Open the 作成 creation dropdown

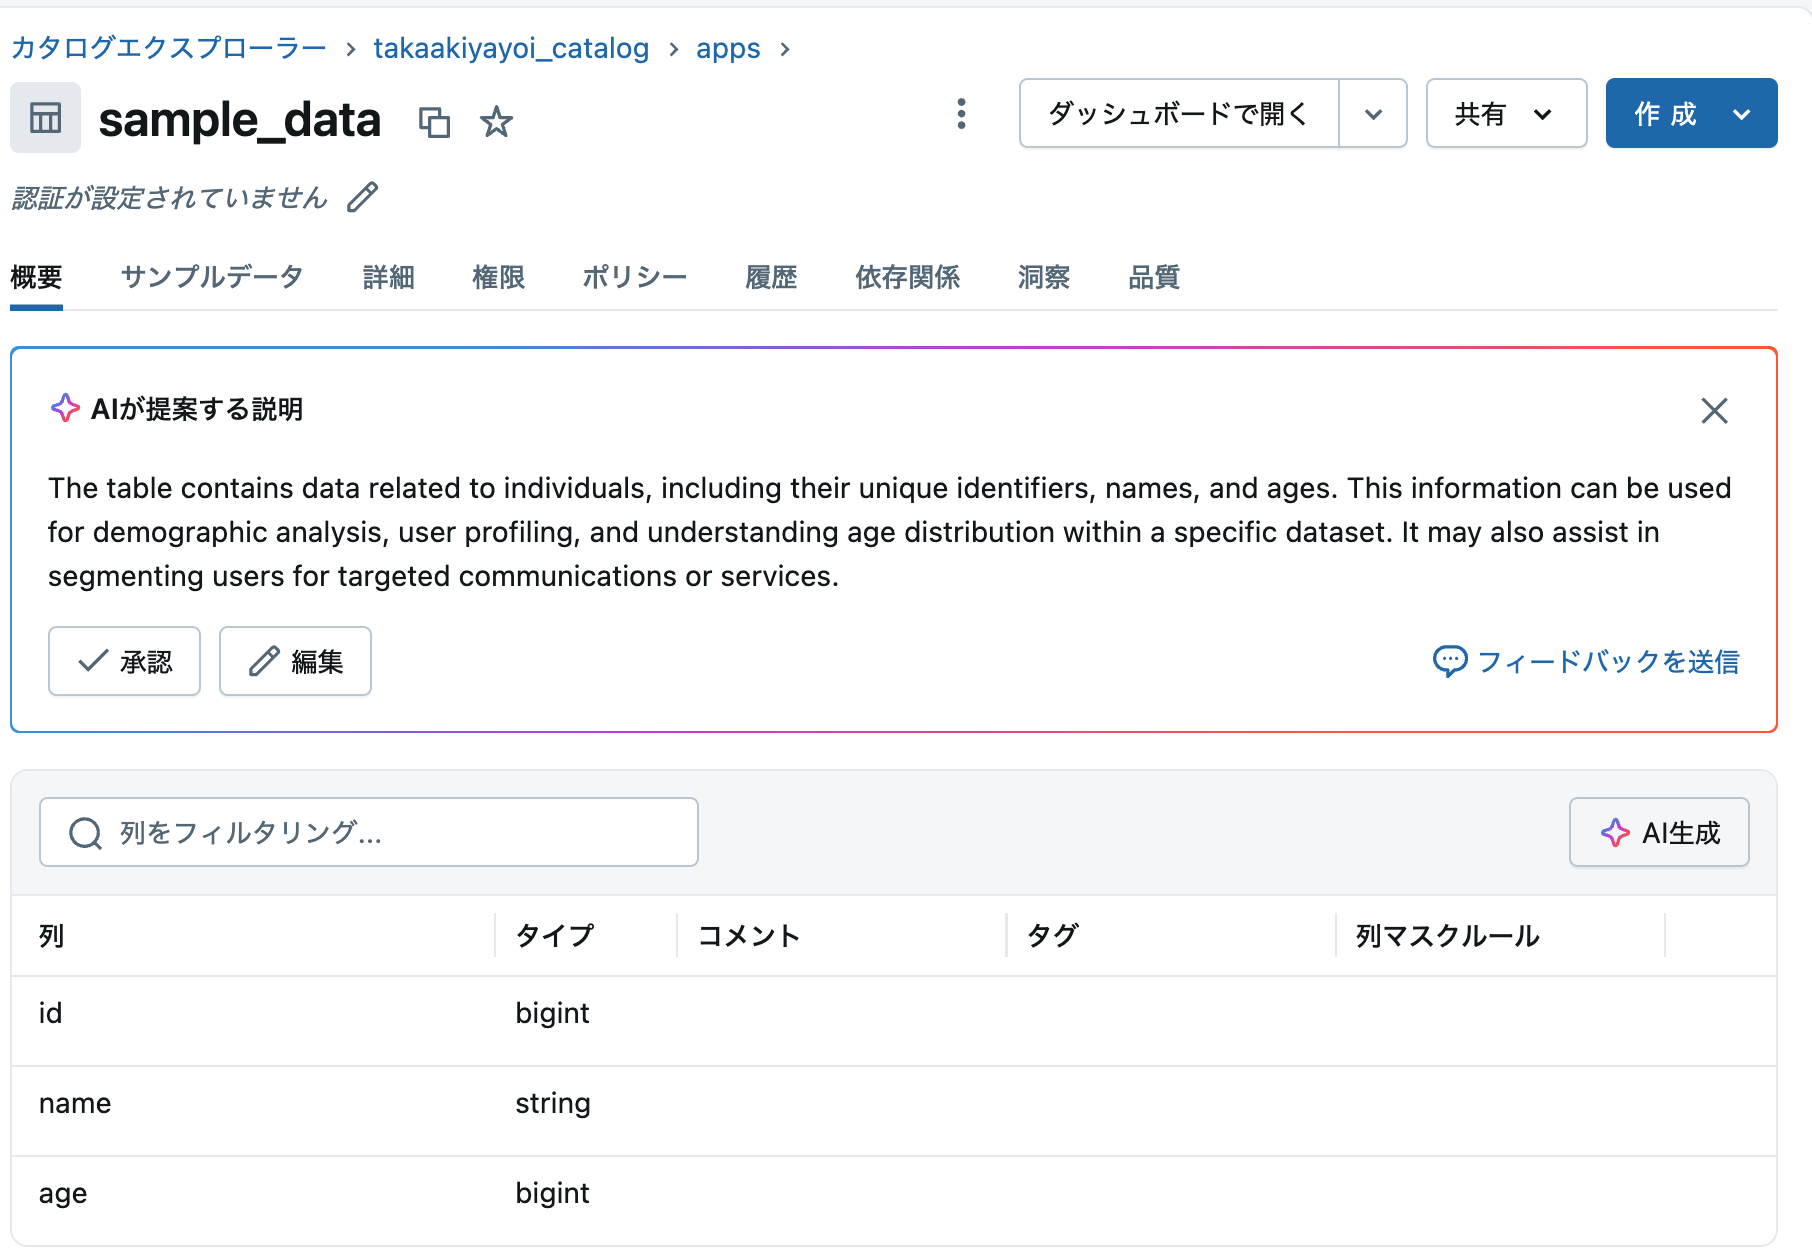pyautogui.click(x=1690, y=113)
